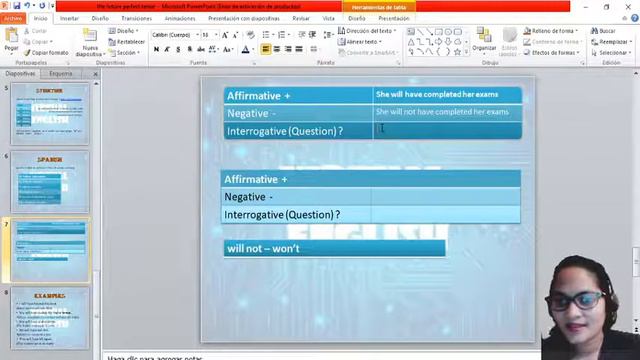The image size is (640, 360).
Task: Click the empty Interrogative answer cell in top table
Action: pyautogui.click(x=447, y=131)
